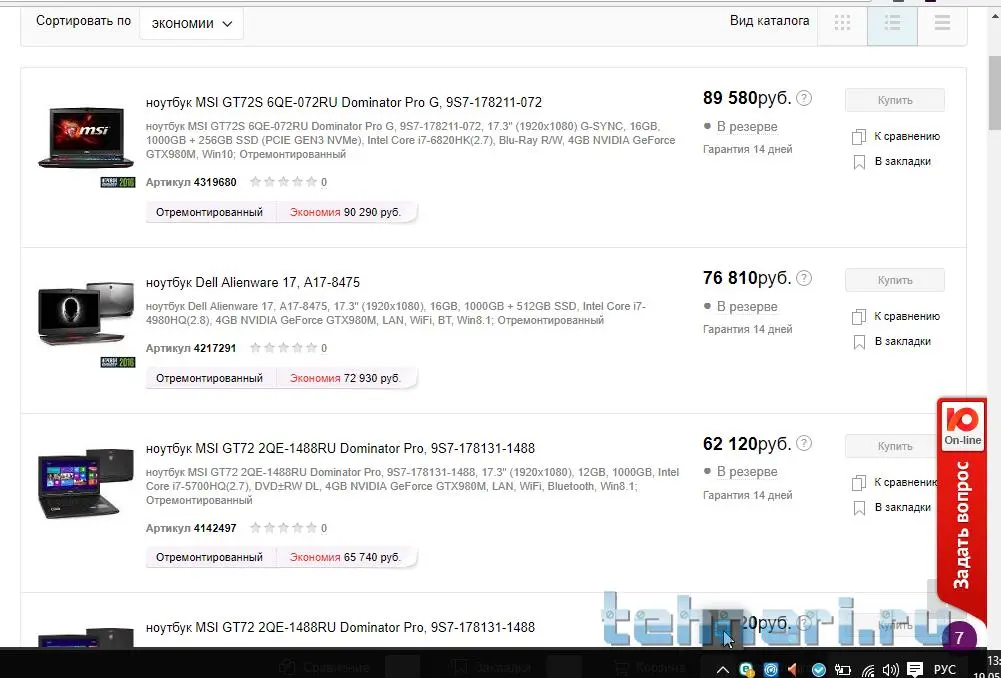Open the sort-by dropdown showing экономии

pyautogui.click(x=191, y=24)
